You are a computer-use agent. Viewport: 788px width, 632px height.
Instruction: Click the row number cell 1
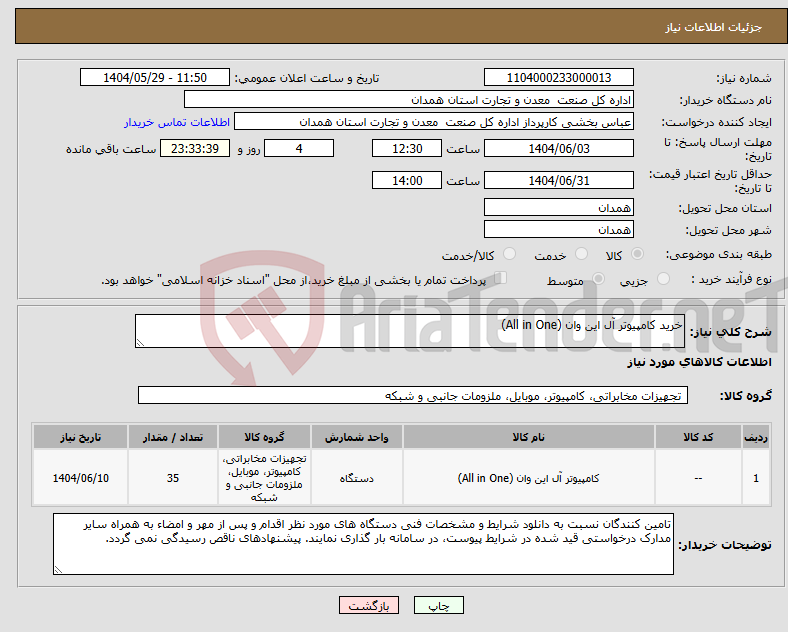[756, 478]
